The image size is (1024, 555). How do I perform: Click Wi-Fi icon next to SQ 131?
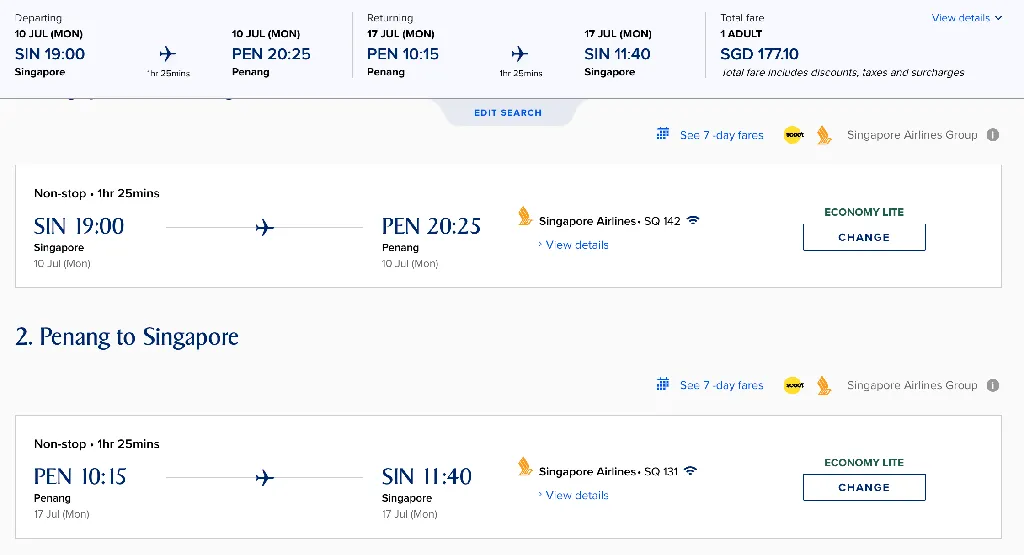click(x=690, y=470)
